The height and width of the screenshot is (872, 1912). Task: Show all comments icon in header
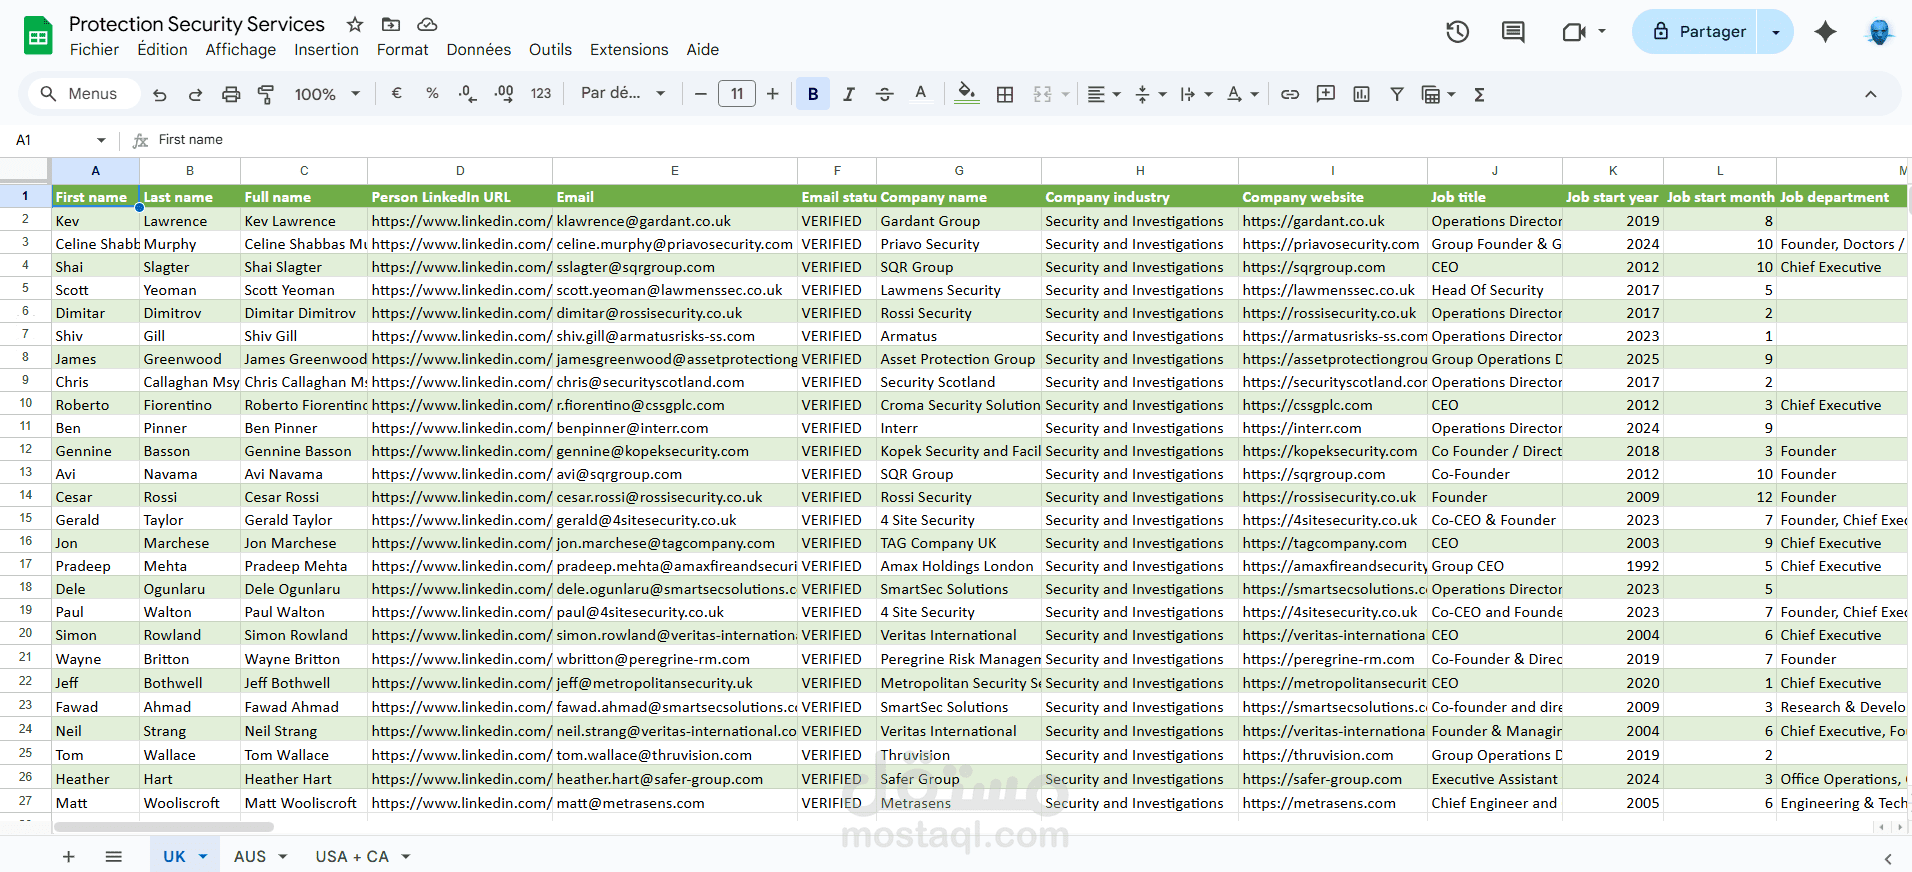click(x=1513, y=32)
